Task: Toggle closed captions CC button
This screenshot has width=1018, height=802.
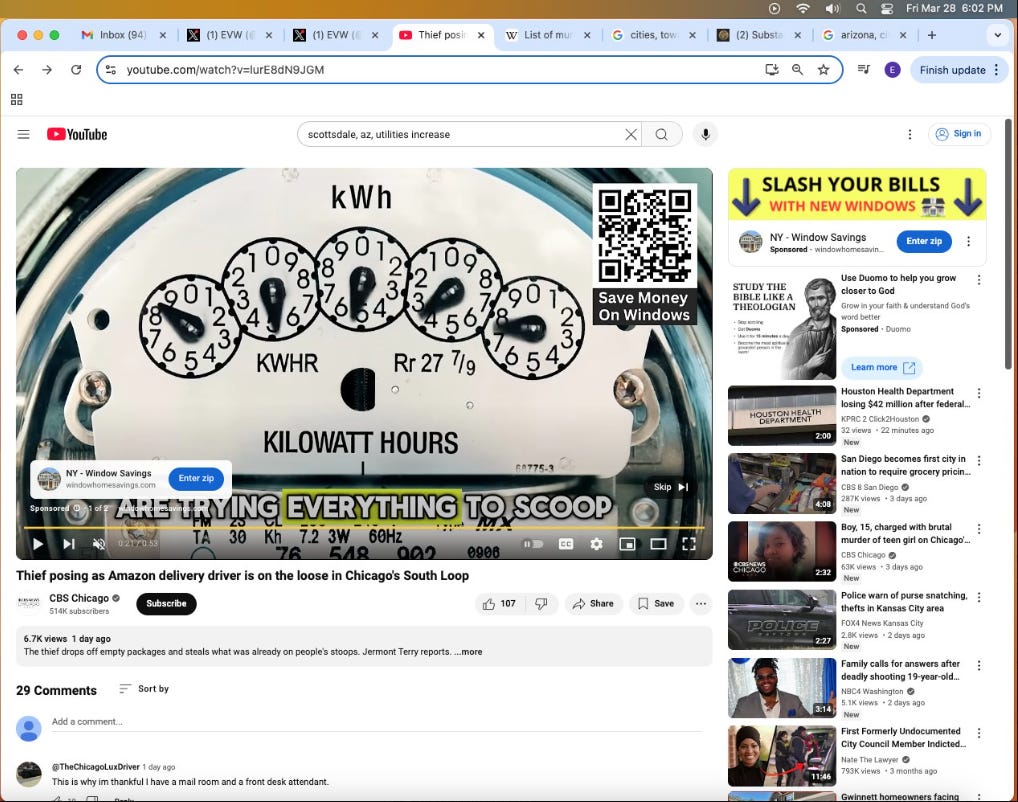Action: (565, 544)
